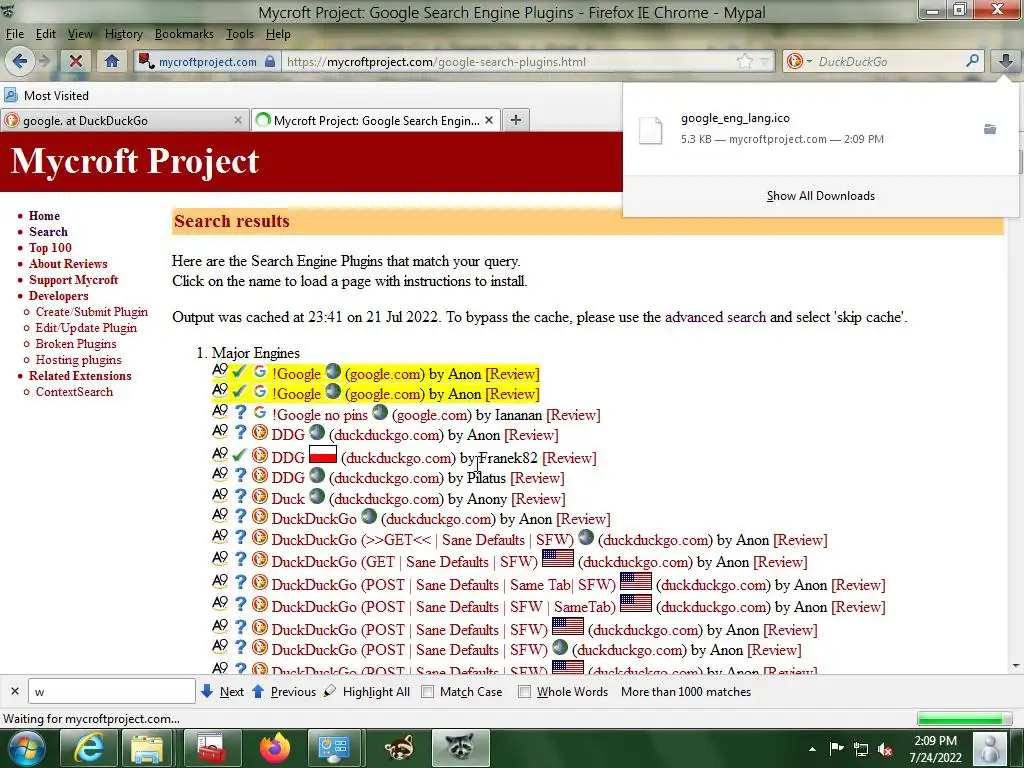Open the Hosting plugins link
The height and width of the screenshot is (768, 1024).
tap(78, 360)
